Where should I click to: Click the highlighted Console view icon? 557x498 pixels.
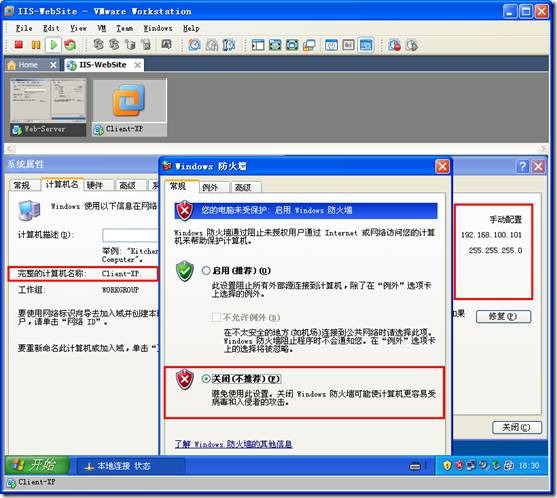click(366, 45)
